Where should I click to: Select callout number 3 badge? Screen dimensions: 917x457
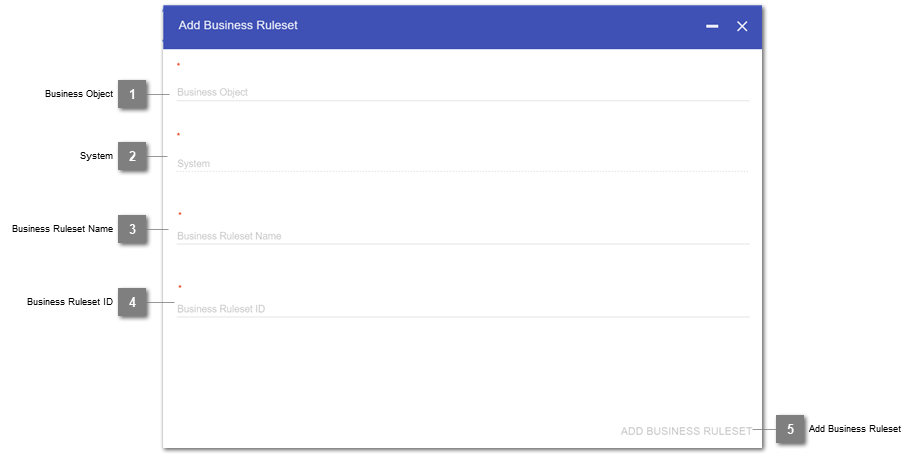click(x=131, y=229)
